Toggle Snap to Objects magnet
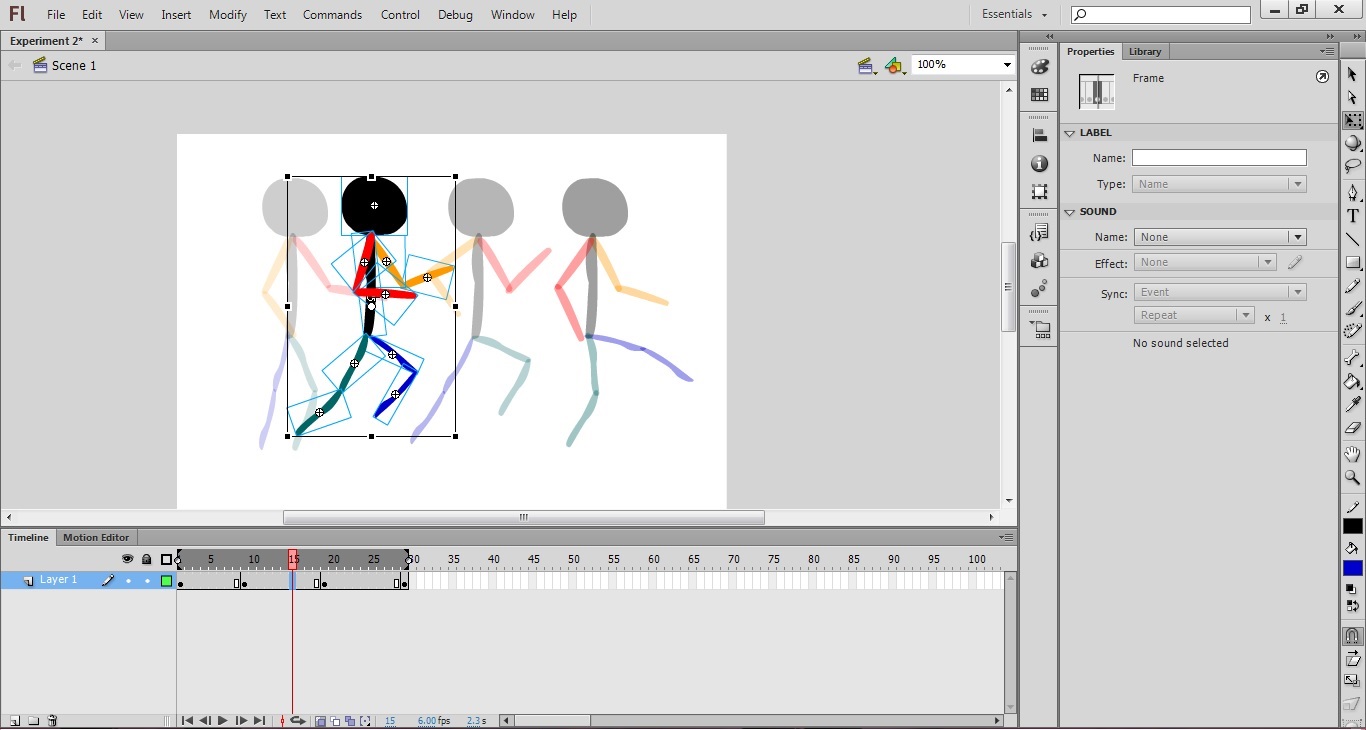 point(1352,636)
